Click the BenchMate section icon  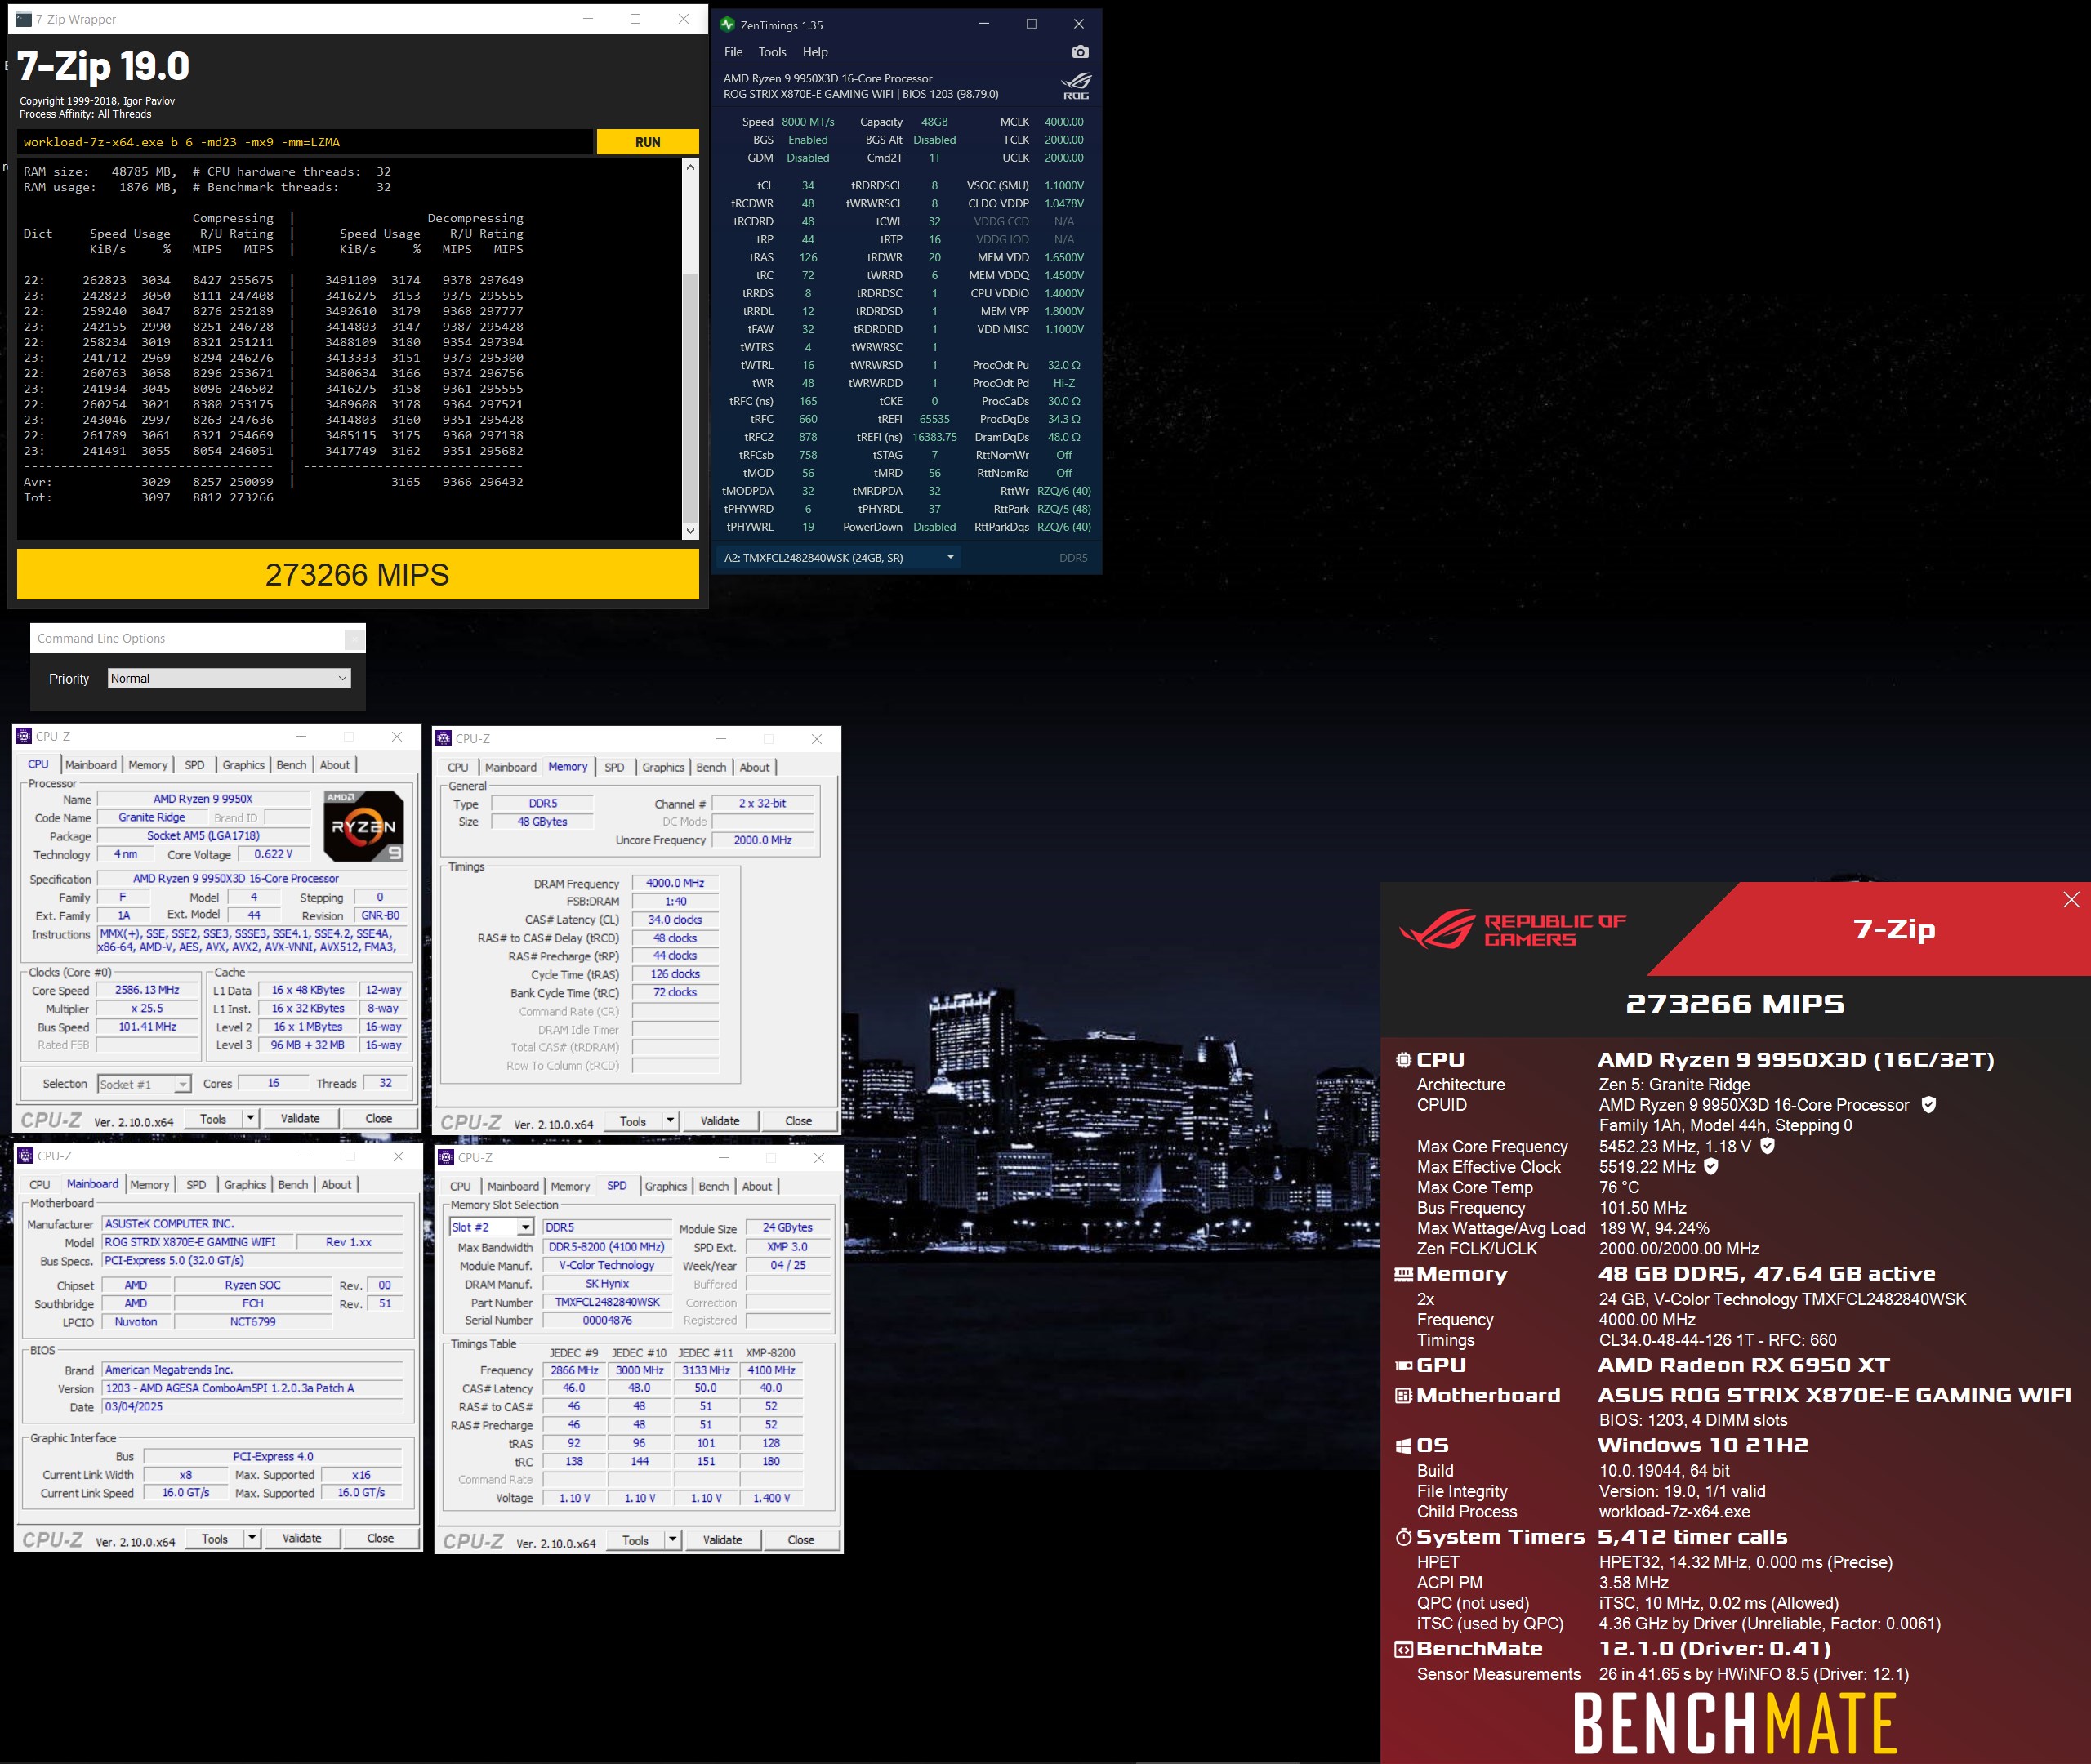pyautogui.click(x=1403, y=1649)
